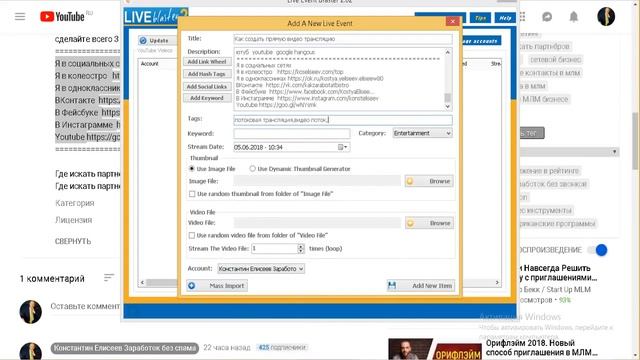
Task: Click the YouTube comment input placeholder
Action: [85, 306]
